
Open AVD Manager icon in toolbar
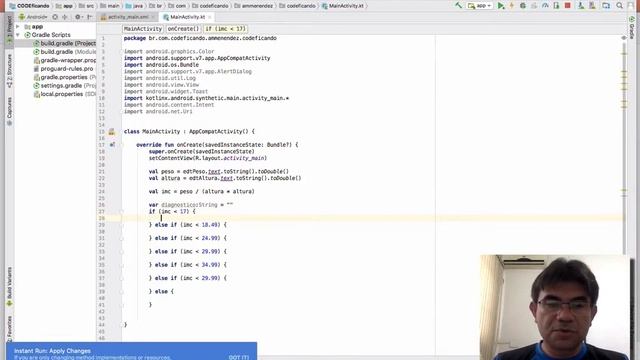(x=581, y=6)
